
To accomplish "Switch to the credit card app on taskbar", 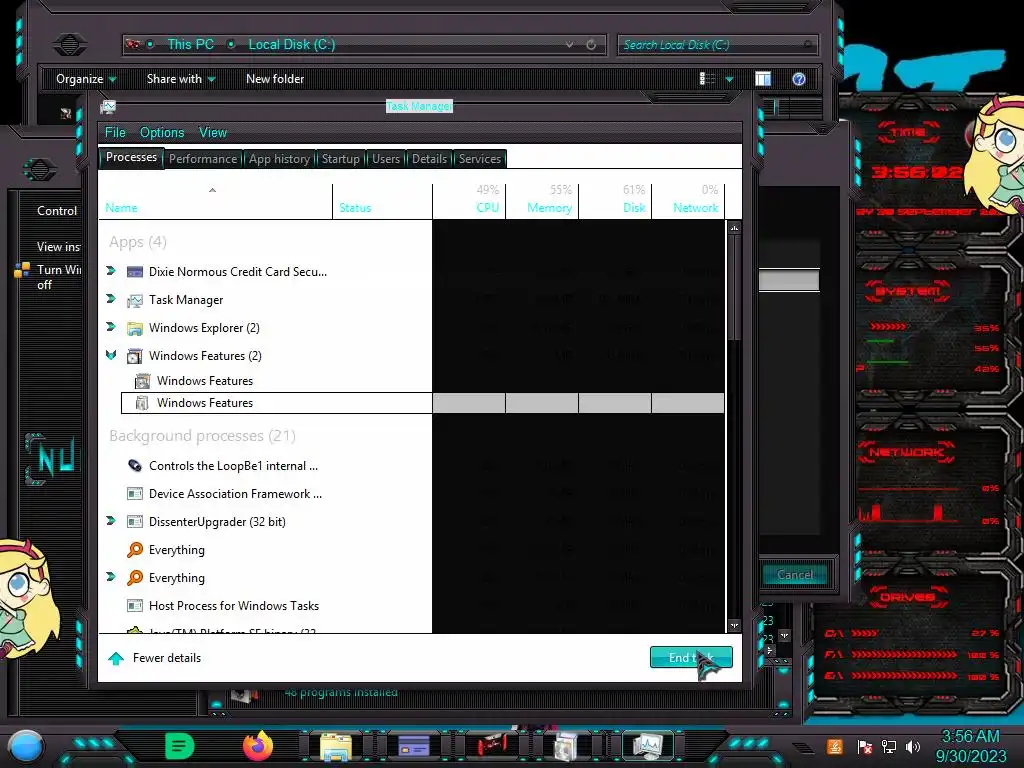I will [x=414, y=746].
